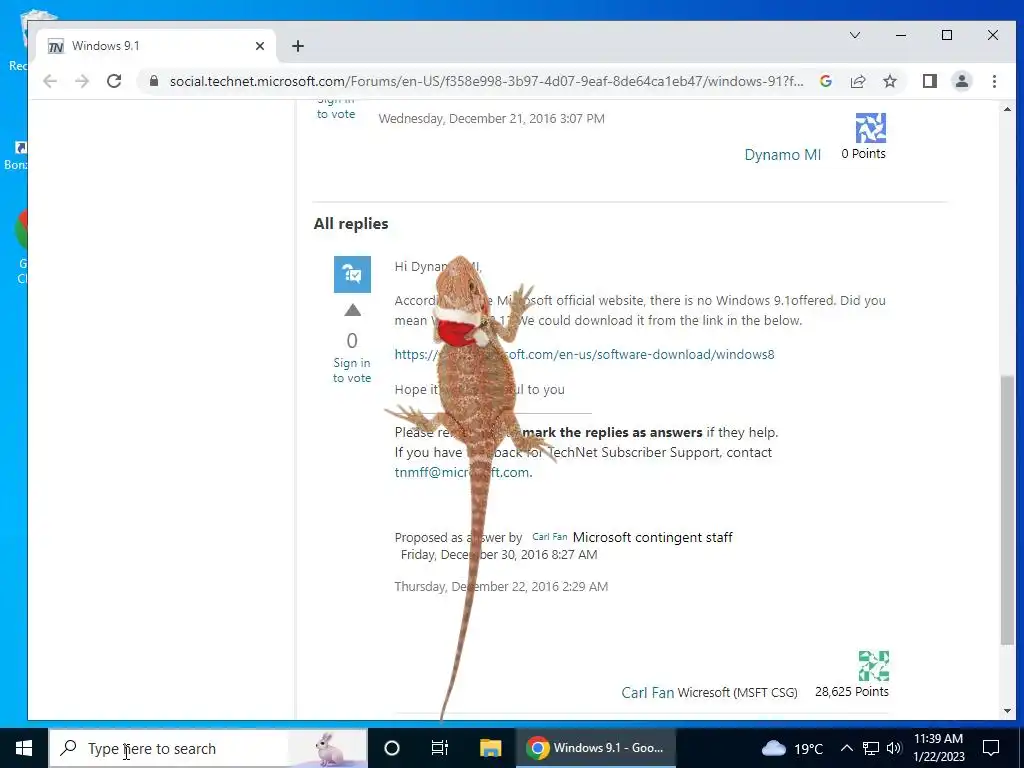The width and height of the screenshot is (1024, 768).
Task: Open the 19°C weather widget
Action: click(x=792, y=748)
